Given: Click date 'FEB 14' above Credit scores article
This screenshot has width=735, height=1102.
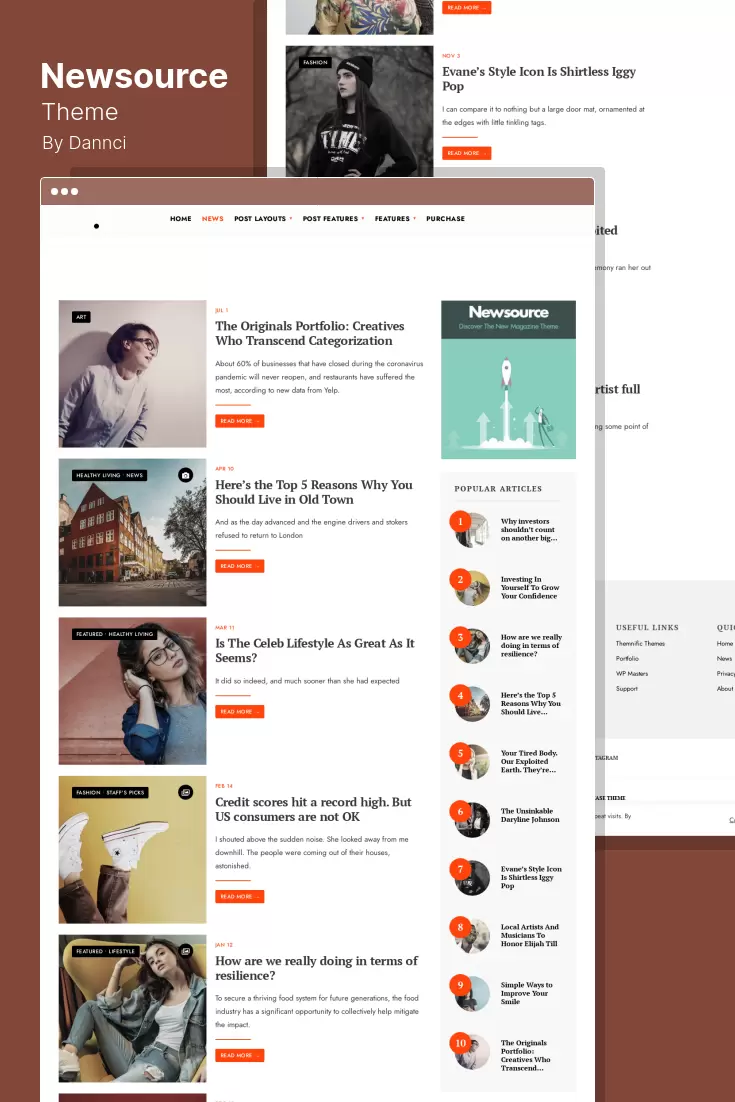Looking at the screenshot, I should coord(223,786).
